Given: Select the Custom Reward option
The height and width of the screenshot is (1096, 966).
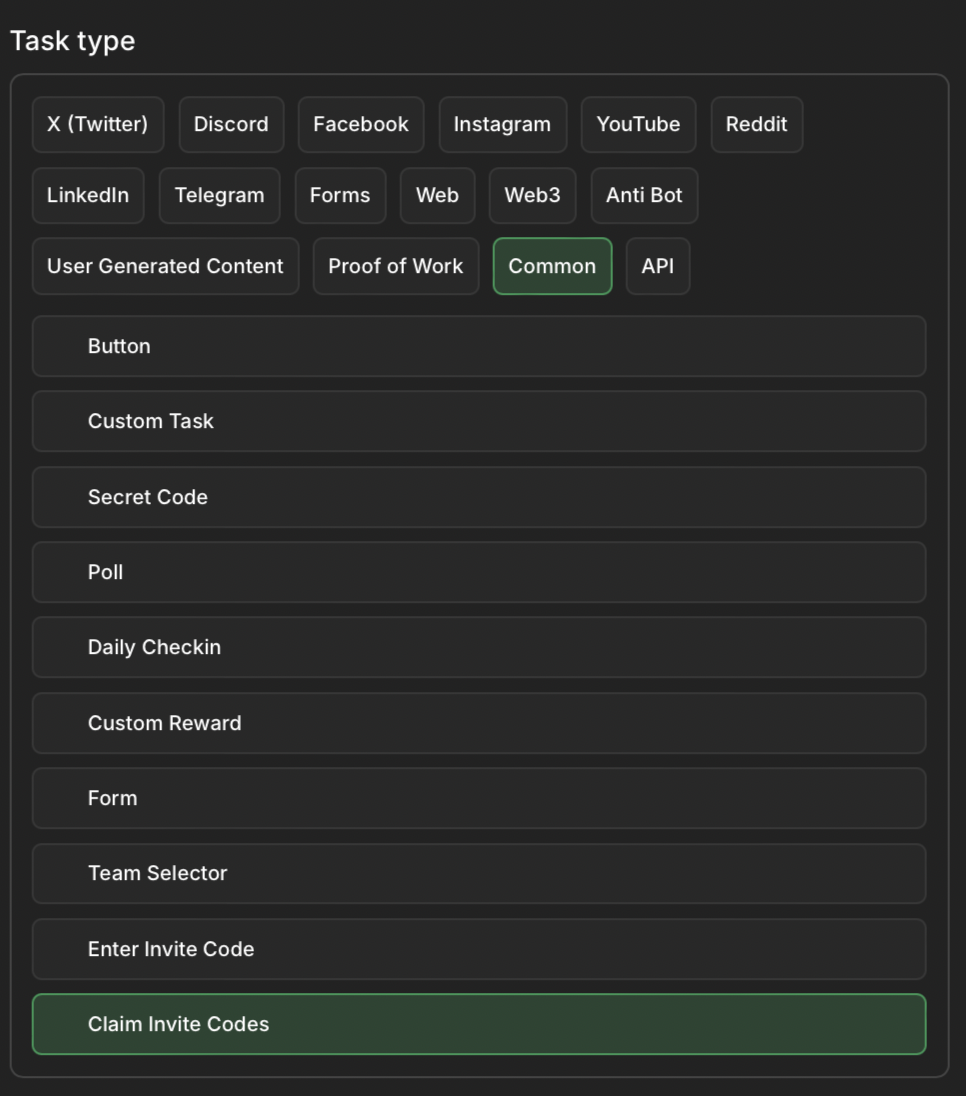Looking at the screenshot, I should point(478,723).
